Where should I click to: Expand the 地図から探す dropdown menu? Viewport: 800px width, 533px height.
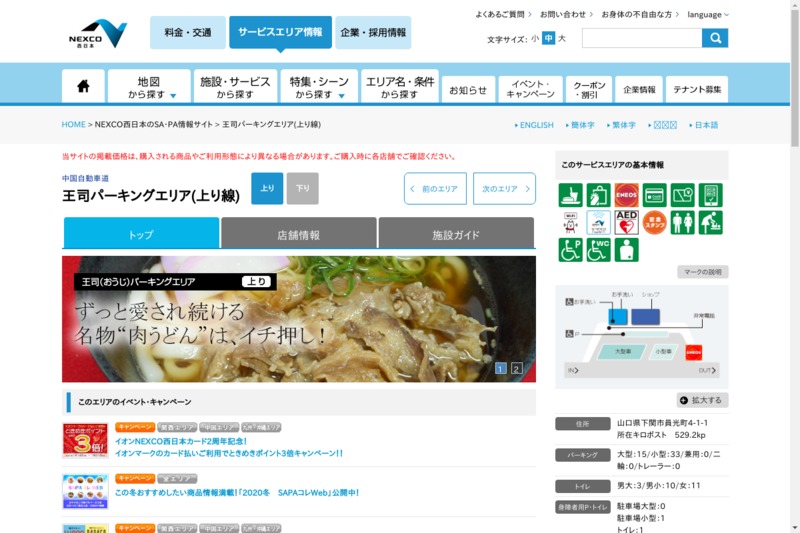(149, 87)
